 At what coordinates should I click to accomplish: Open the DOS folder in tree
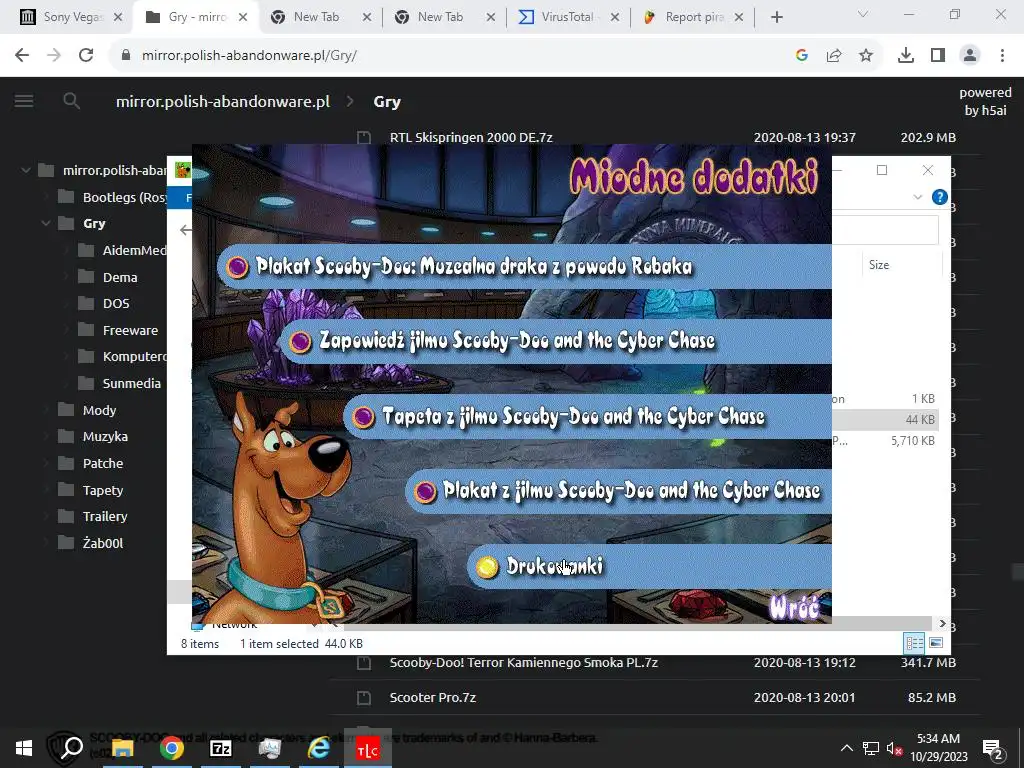[116, 304]
